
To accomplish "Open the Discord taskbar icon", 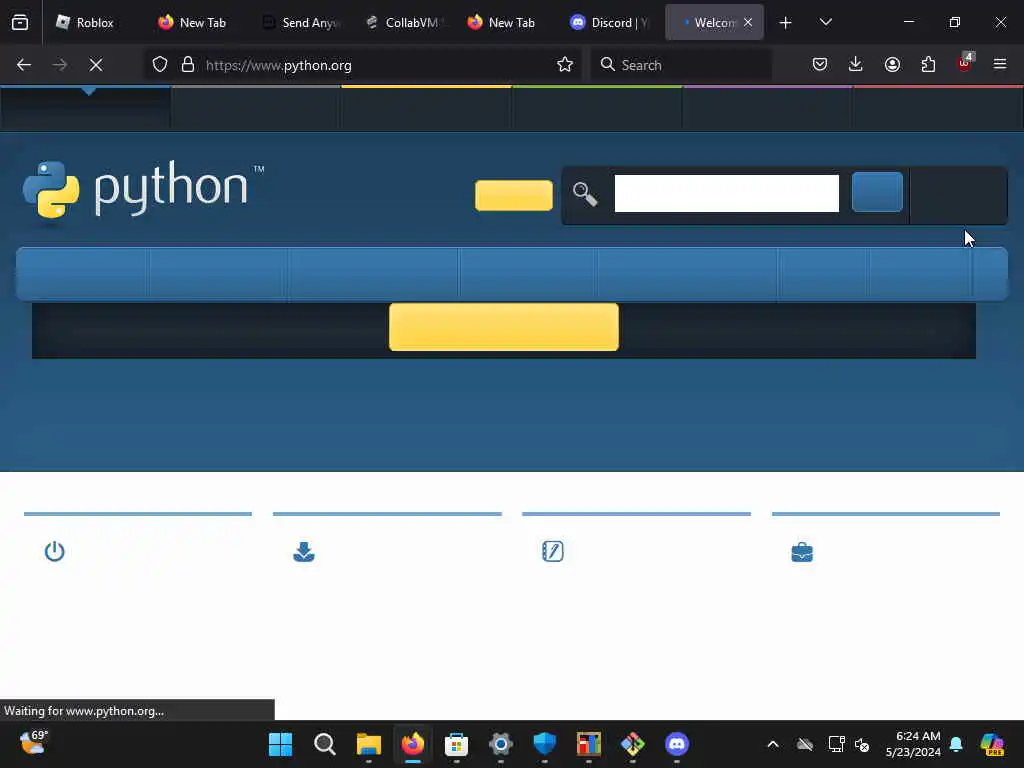I will [x=677, y=744].
